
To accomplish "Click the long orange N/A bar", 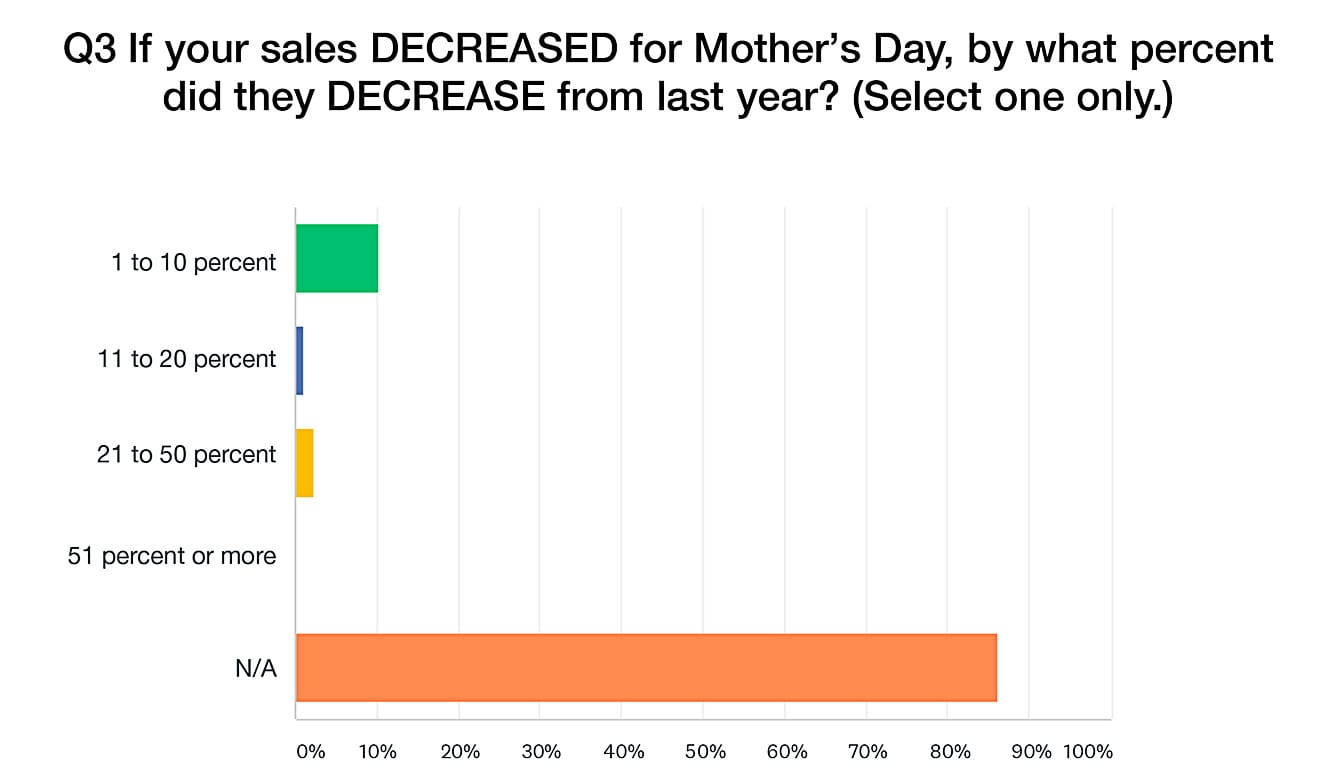I will tap(646, 667).
